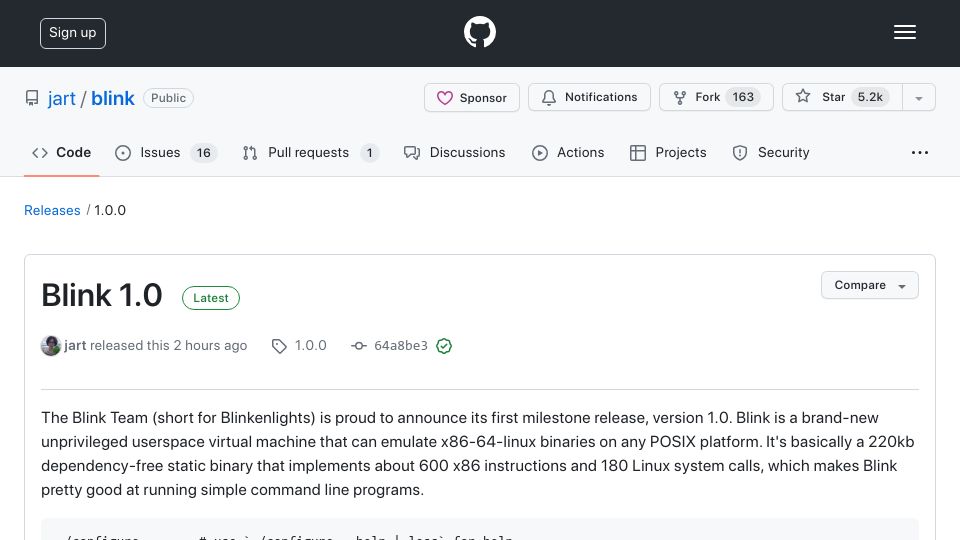Fork the repository via Fork 163 button
The width and height of the screenshot is (960, 540).
(716, 97)
